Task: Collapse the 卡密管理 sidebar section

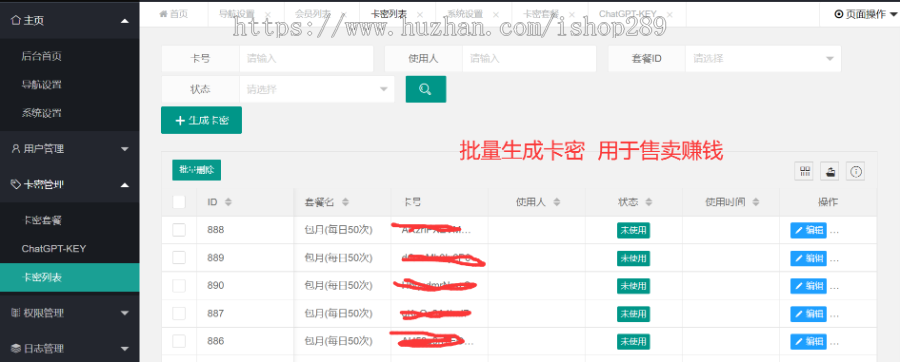Action: pos(69,184)
